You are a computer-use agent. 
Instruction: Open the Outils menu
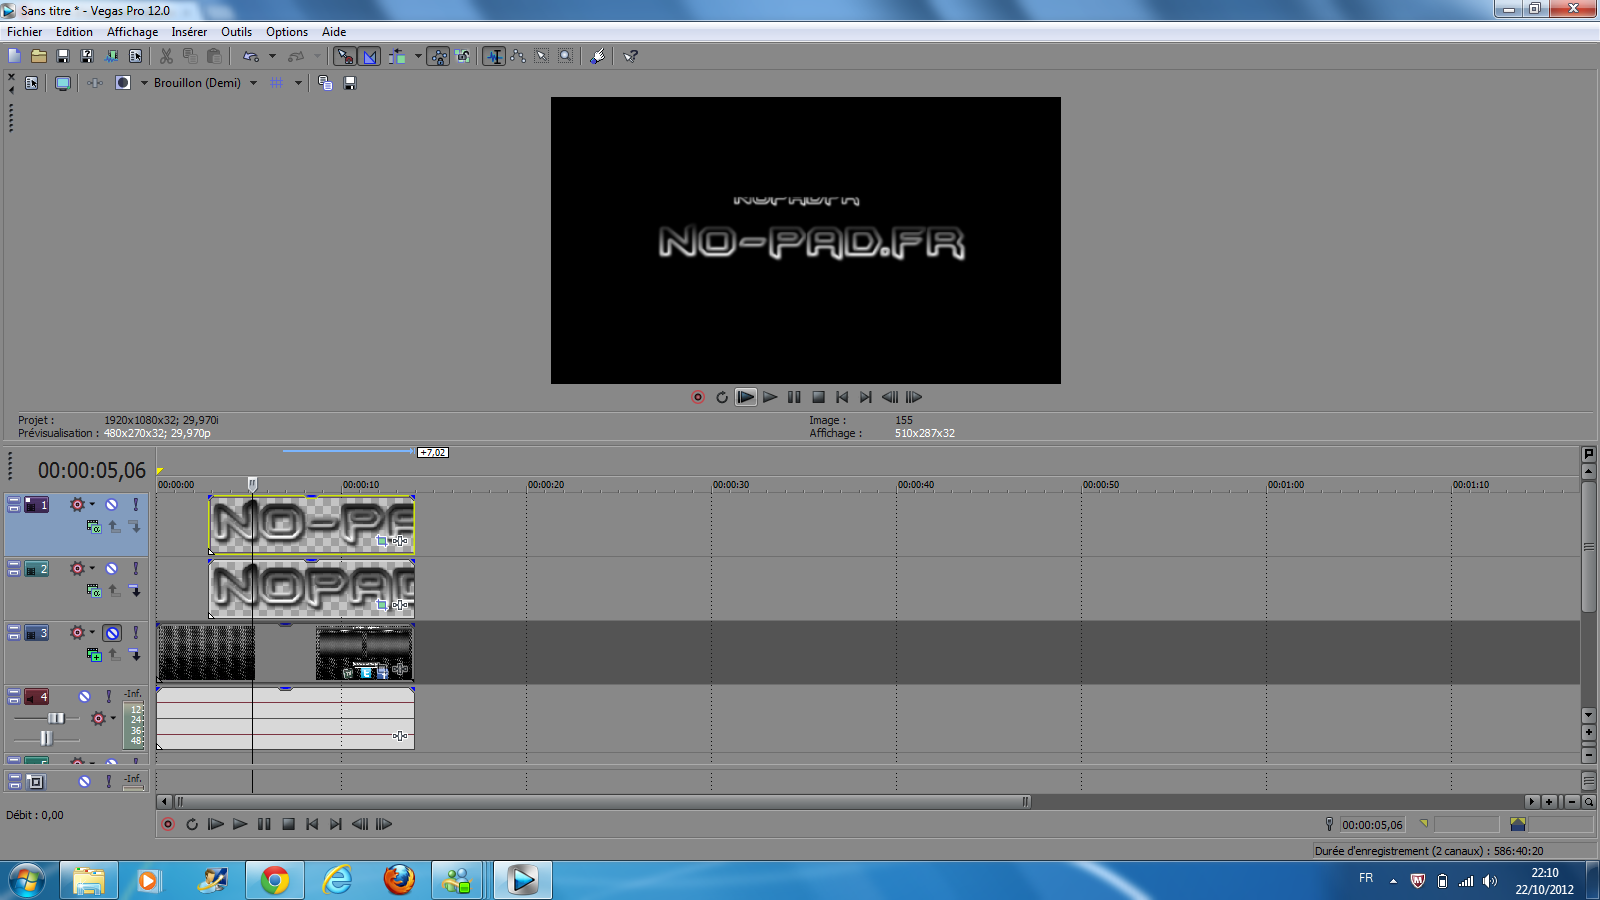pyautogui.click(x=236, y=32)
